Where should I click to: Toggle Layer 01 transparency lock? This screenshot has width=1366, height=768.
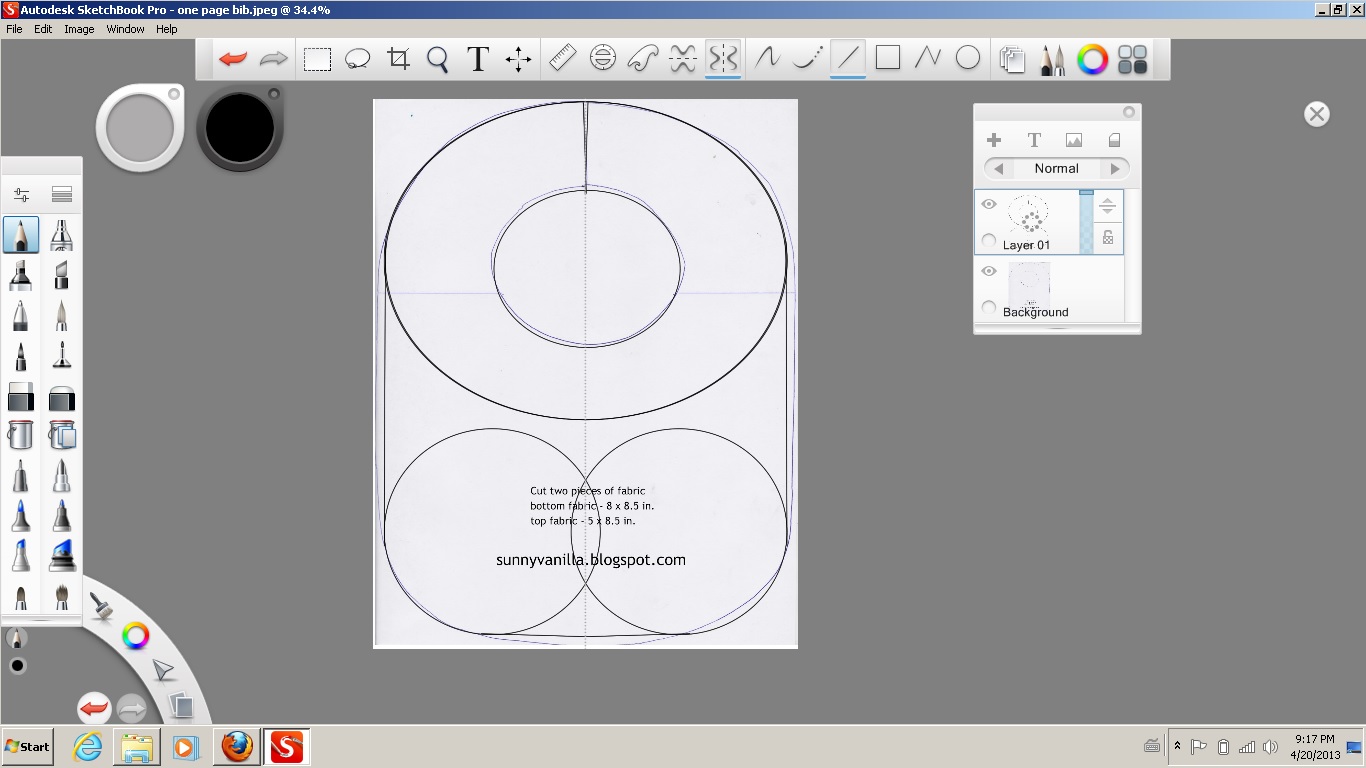click(x=1108, y=237)
